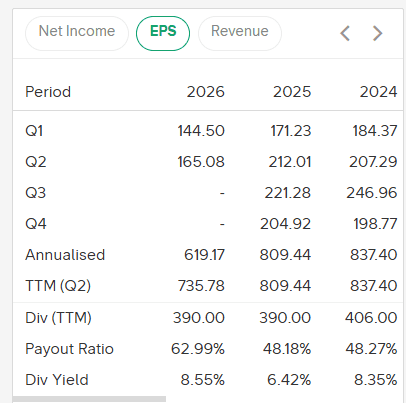Screen dimensions: 406x403
Task: Click the Div (TTM) row label
Action: point(58,317)
